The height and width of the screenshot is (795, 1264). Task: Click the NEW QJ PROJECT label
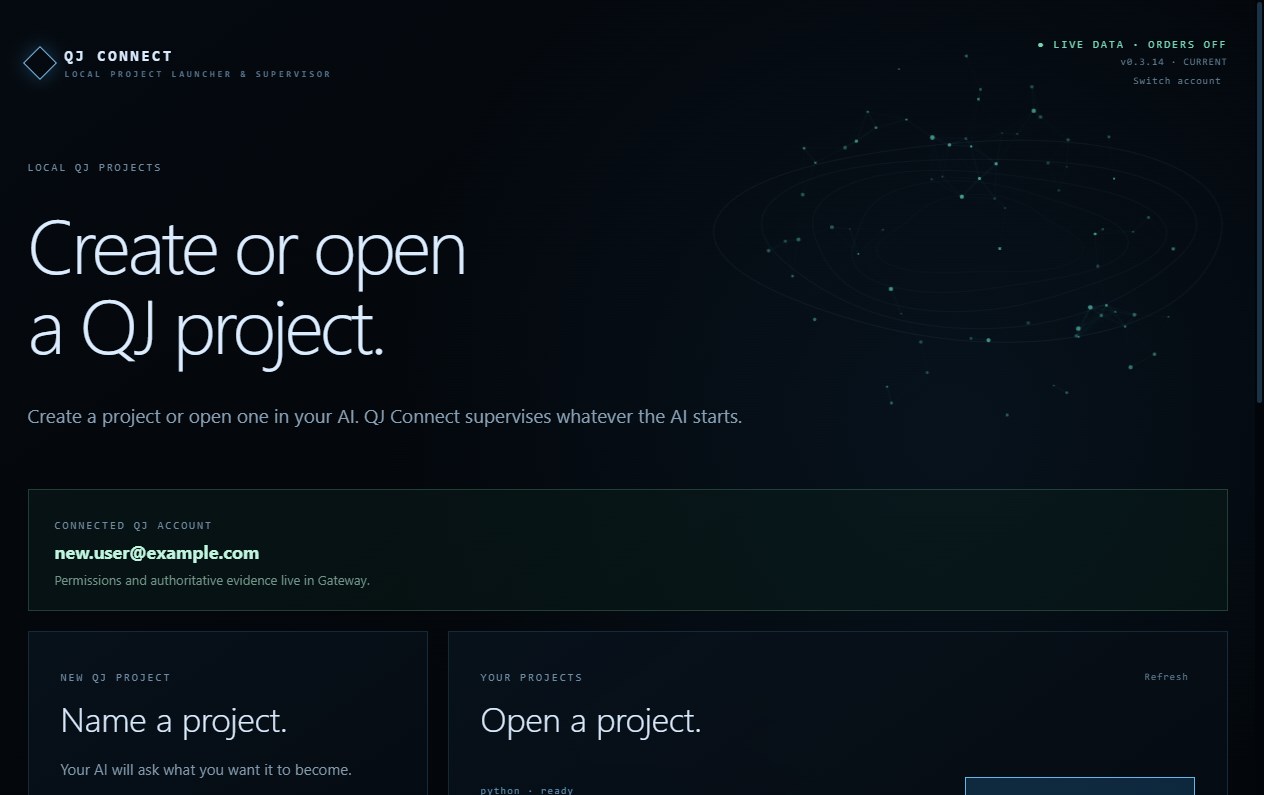coord(115,677)
